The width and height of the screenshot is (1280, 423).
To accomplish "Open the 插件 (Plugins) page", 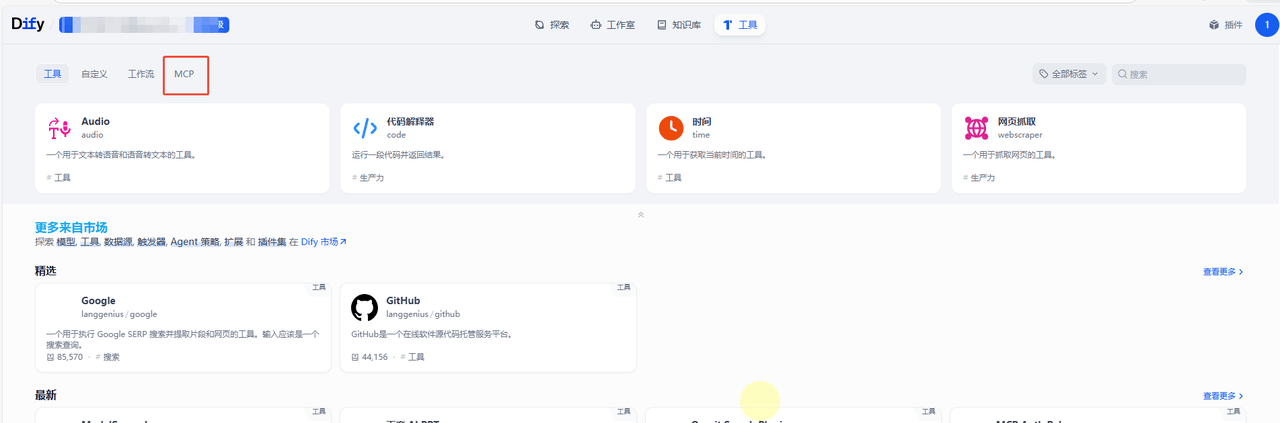I will 1225,25.
